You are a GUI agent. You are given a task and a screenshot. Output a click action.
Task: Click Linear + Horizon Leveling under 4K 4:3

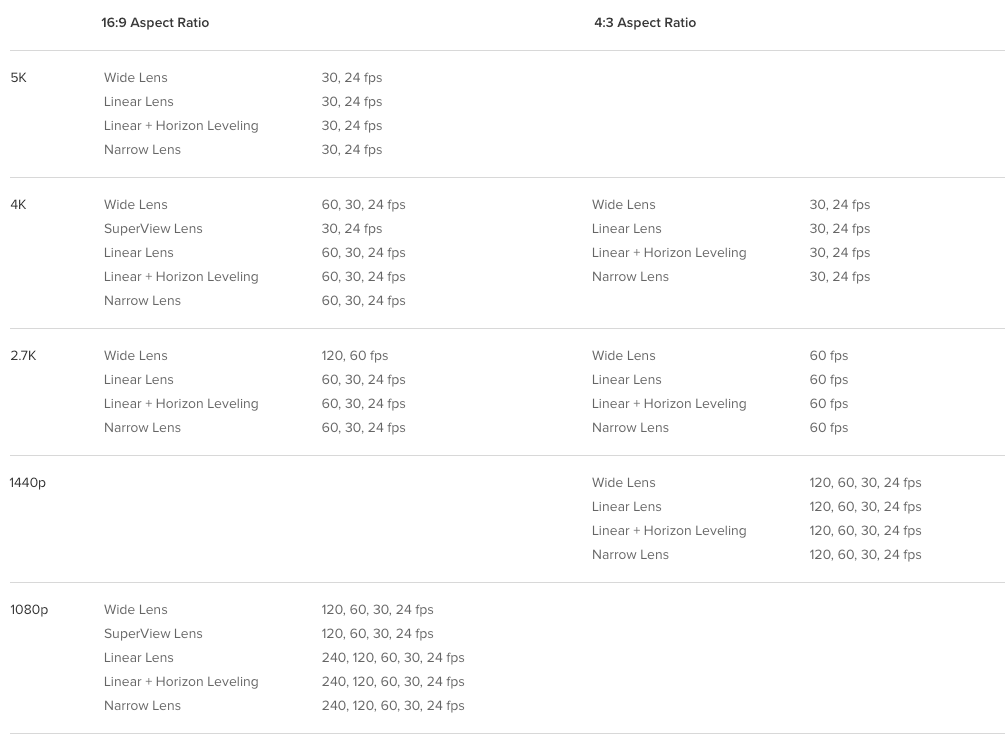pyautogui.click(x=669, y=252)
